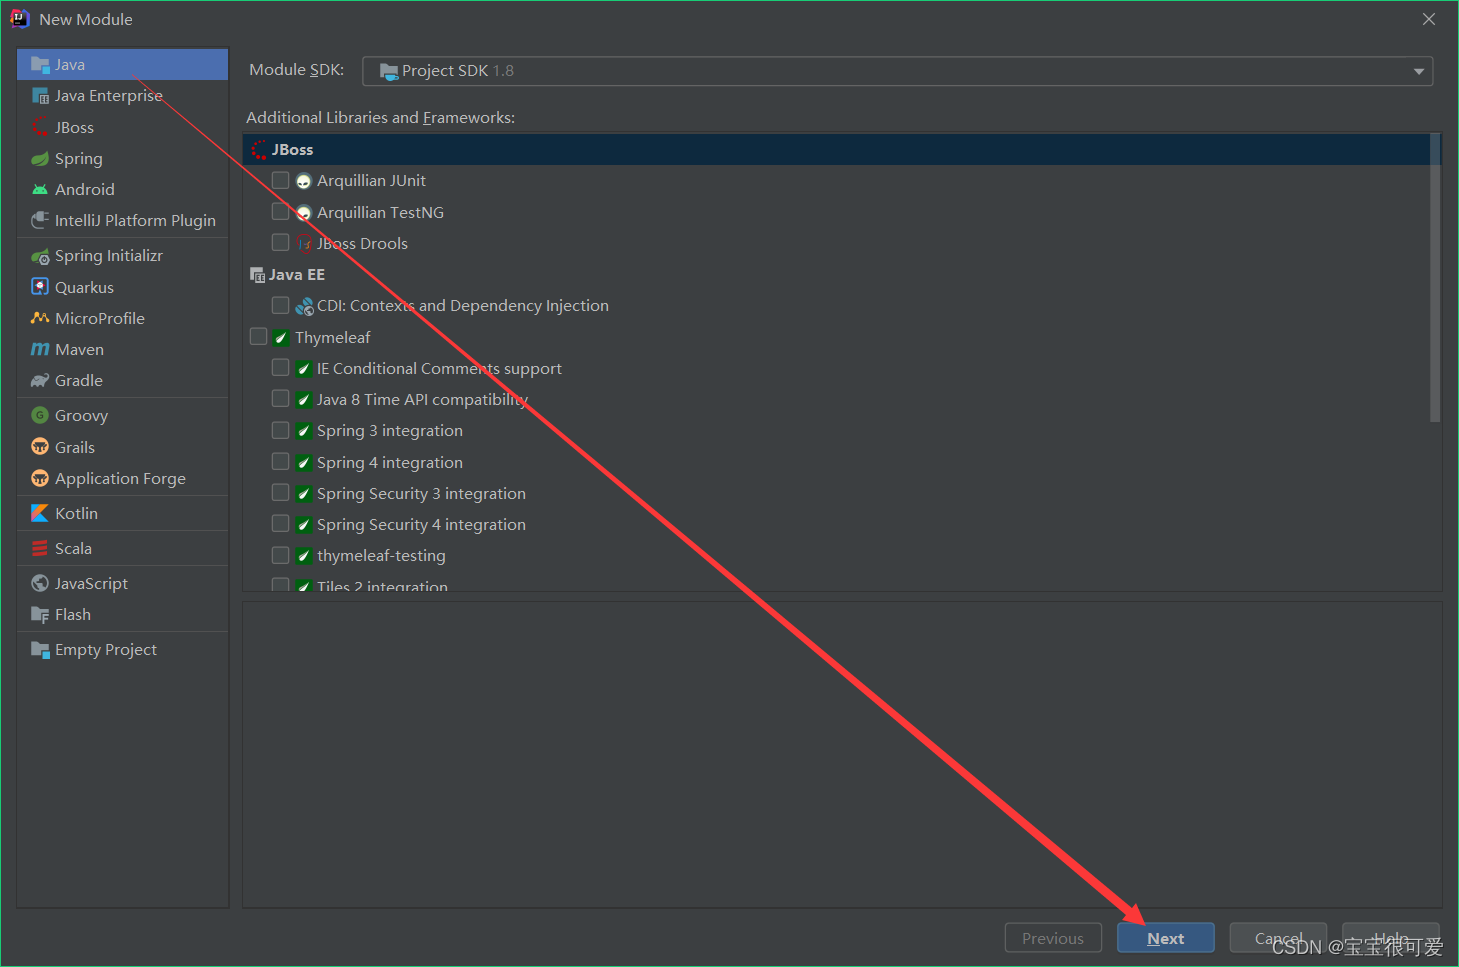
Task: Select the Application Forge icon
Action: coord(40,478)
